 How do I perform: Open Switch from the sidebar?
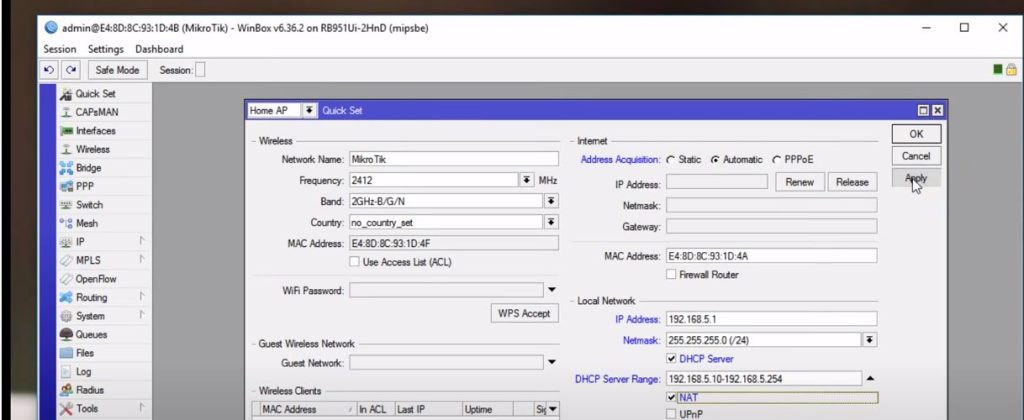(x=89, y=204)
